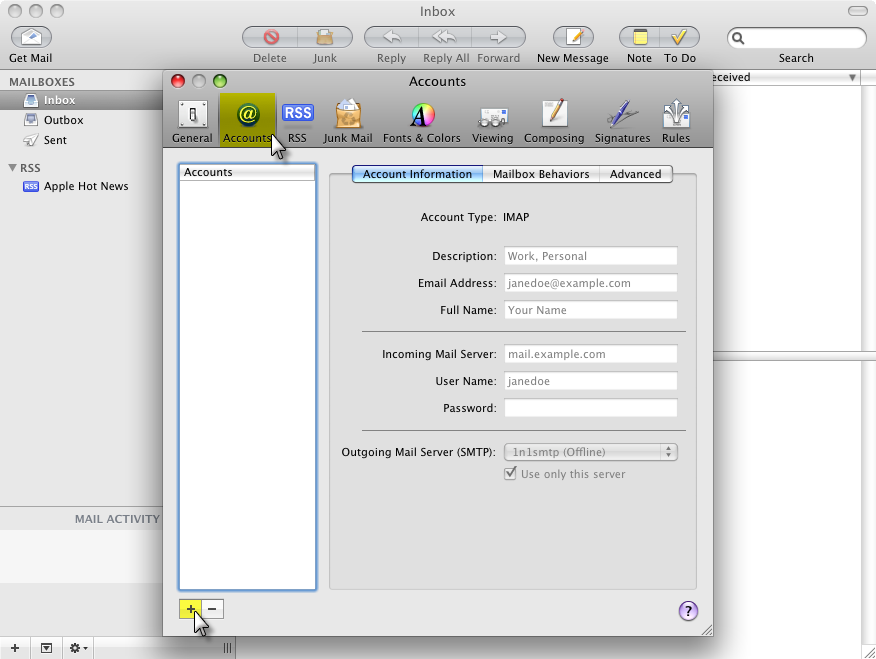Switch to the Advanced tab
Image resolution: width=876 pixels, height=659 pixels.
coord(635,174)
